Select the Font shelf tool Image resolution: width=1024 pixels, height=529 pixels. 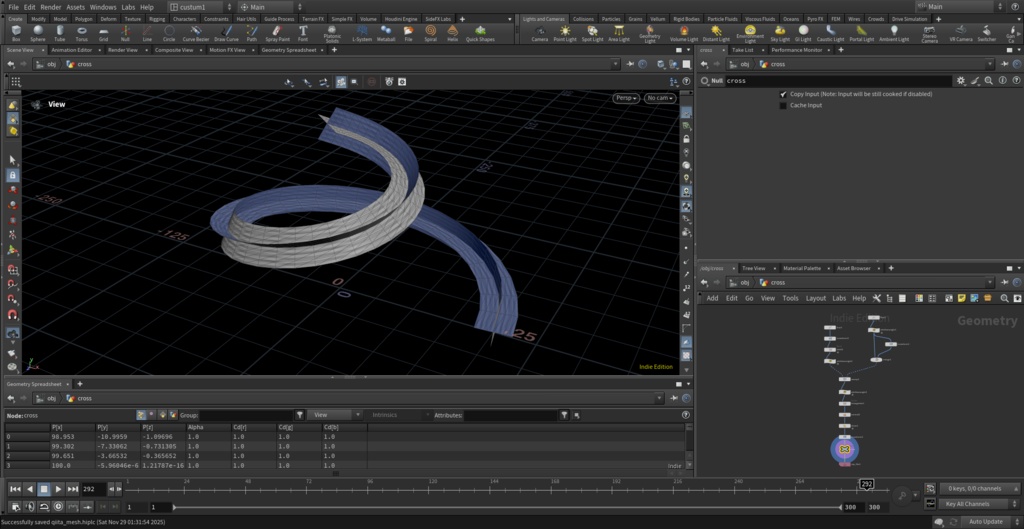coord(303,33)
